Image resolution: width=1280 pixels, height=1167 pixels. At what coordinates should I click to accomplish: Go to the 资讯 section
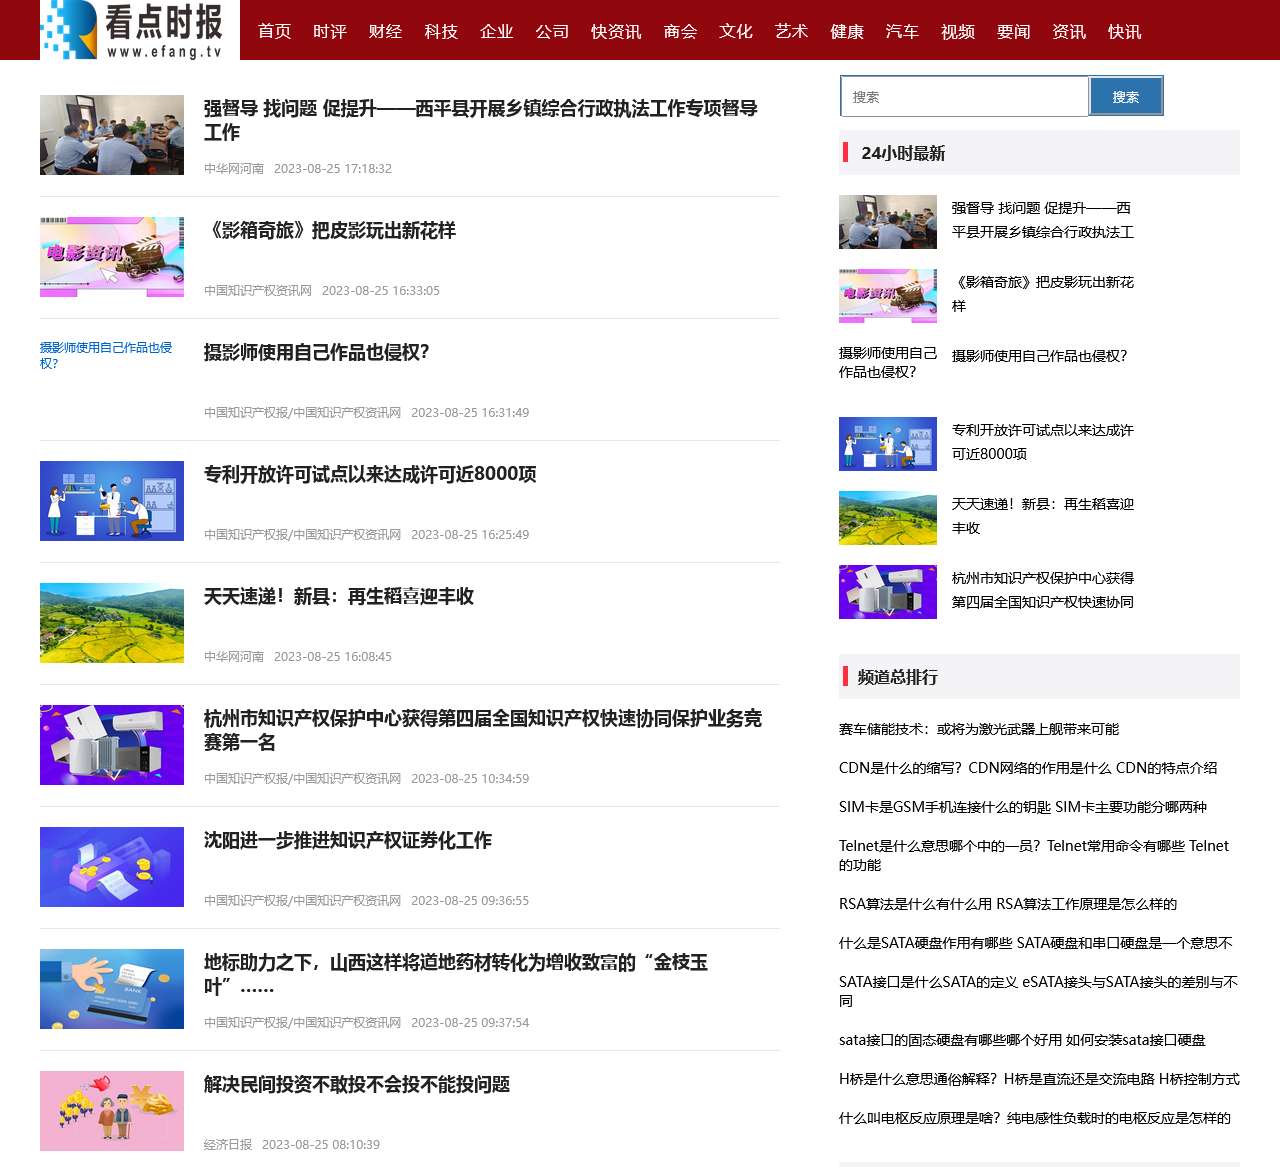pos(1069,32)
